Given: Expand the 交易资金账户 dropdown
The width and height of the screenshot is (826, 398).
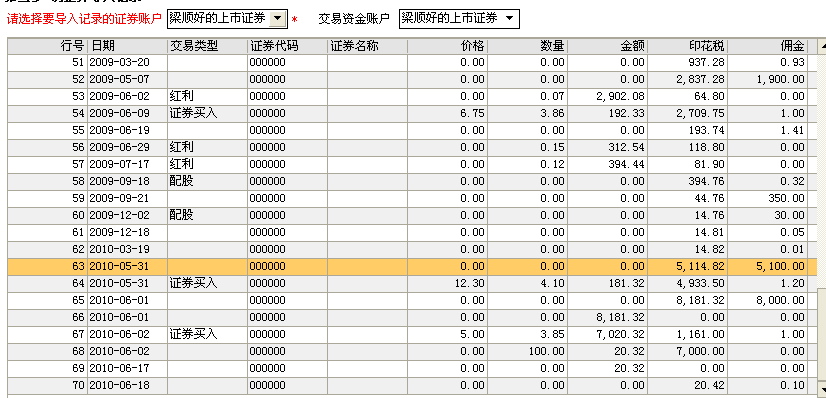Looking at the screenshot, I should pos(509,19).
